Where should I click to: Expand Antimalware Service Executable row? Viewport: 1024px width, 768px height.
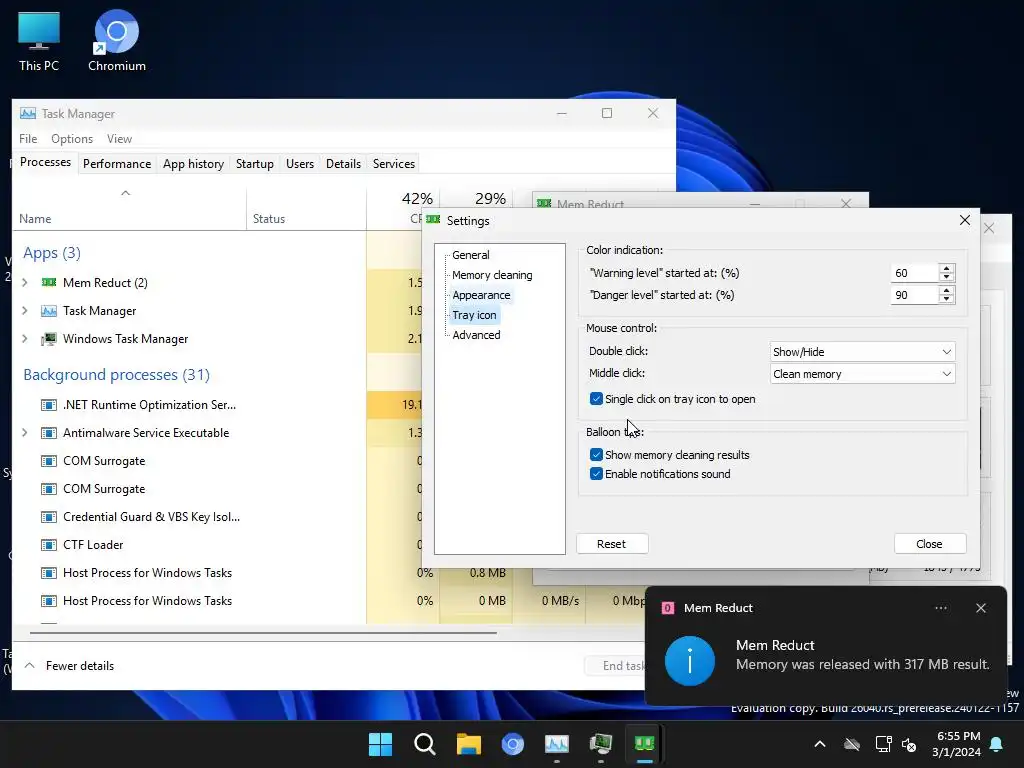(x=25, y=433)
